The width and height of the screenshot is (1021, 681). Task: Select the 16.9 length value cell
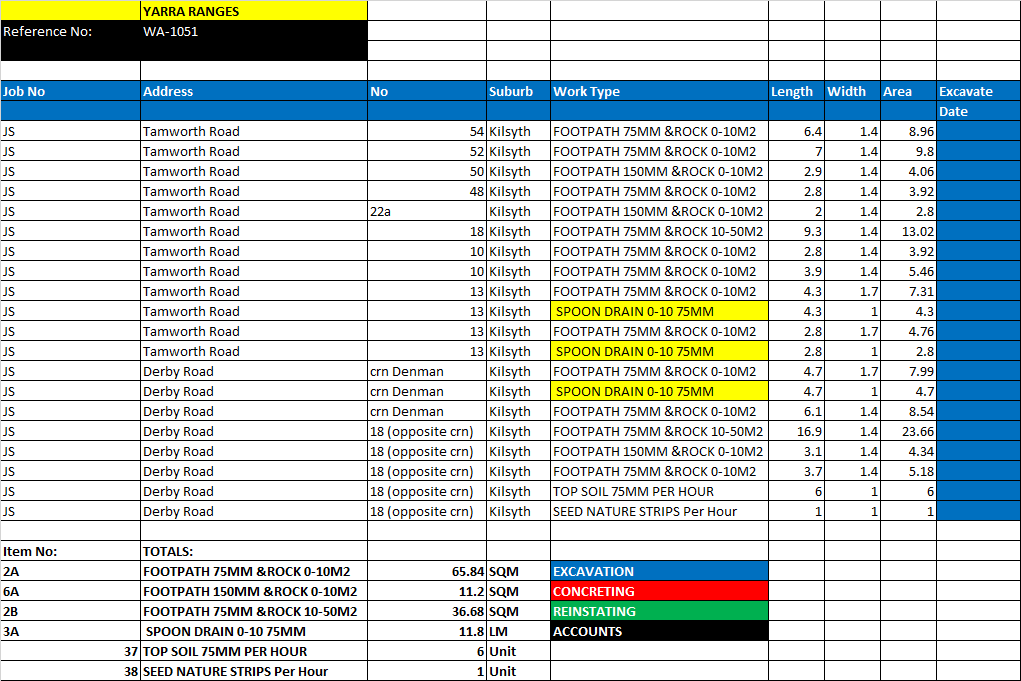click(795, 431)
